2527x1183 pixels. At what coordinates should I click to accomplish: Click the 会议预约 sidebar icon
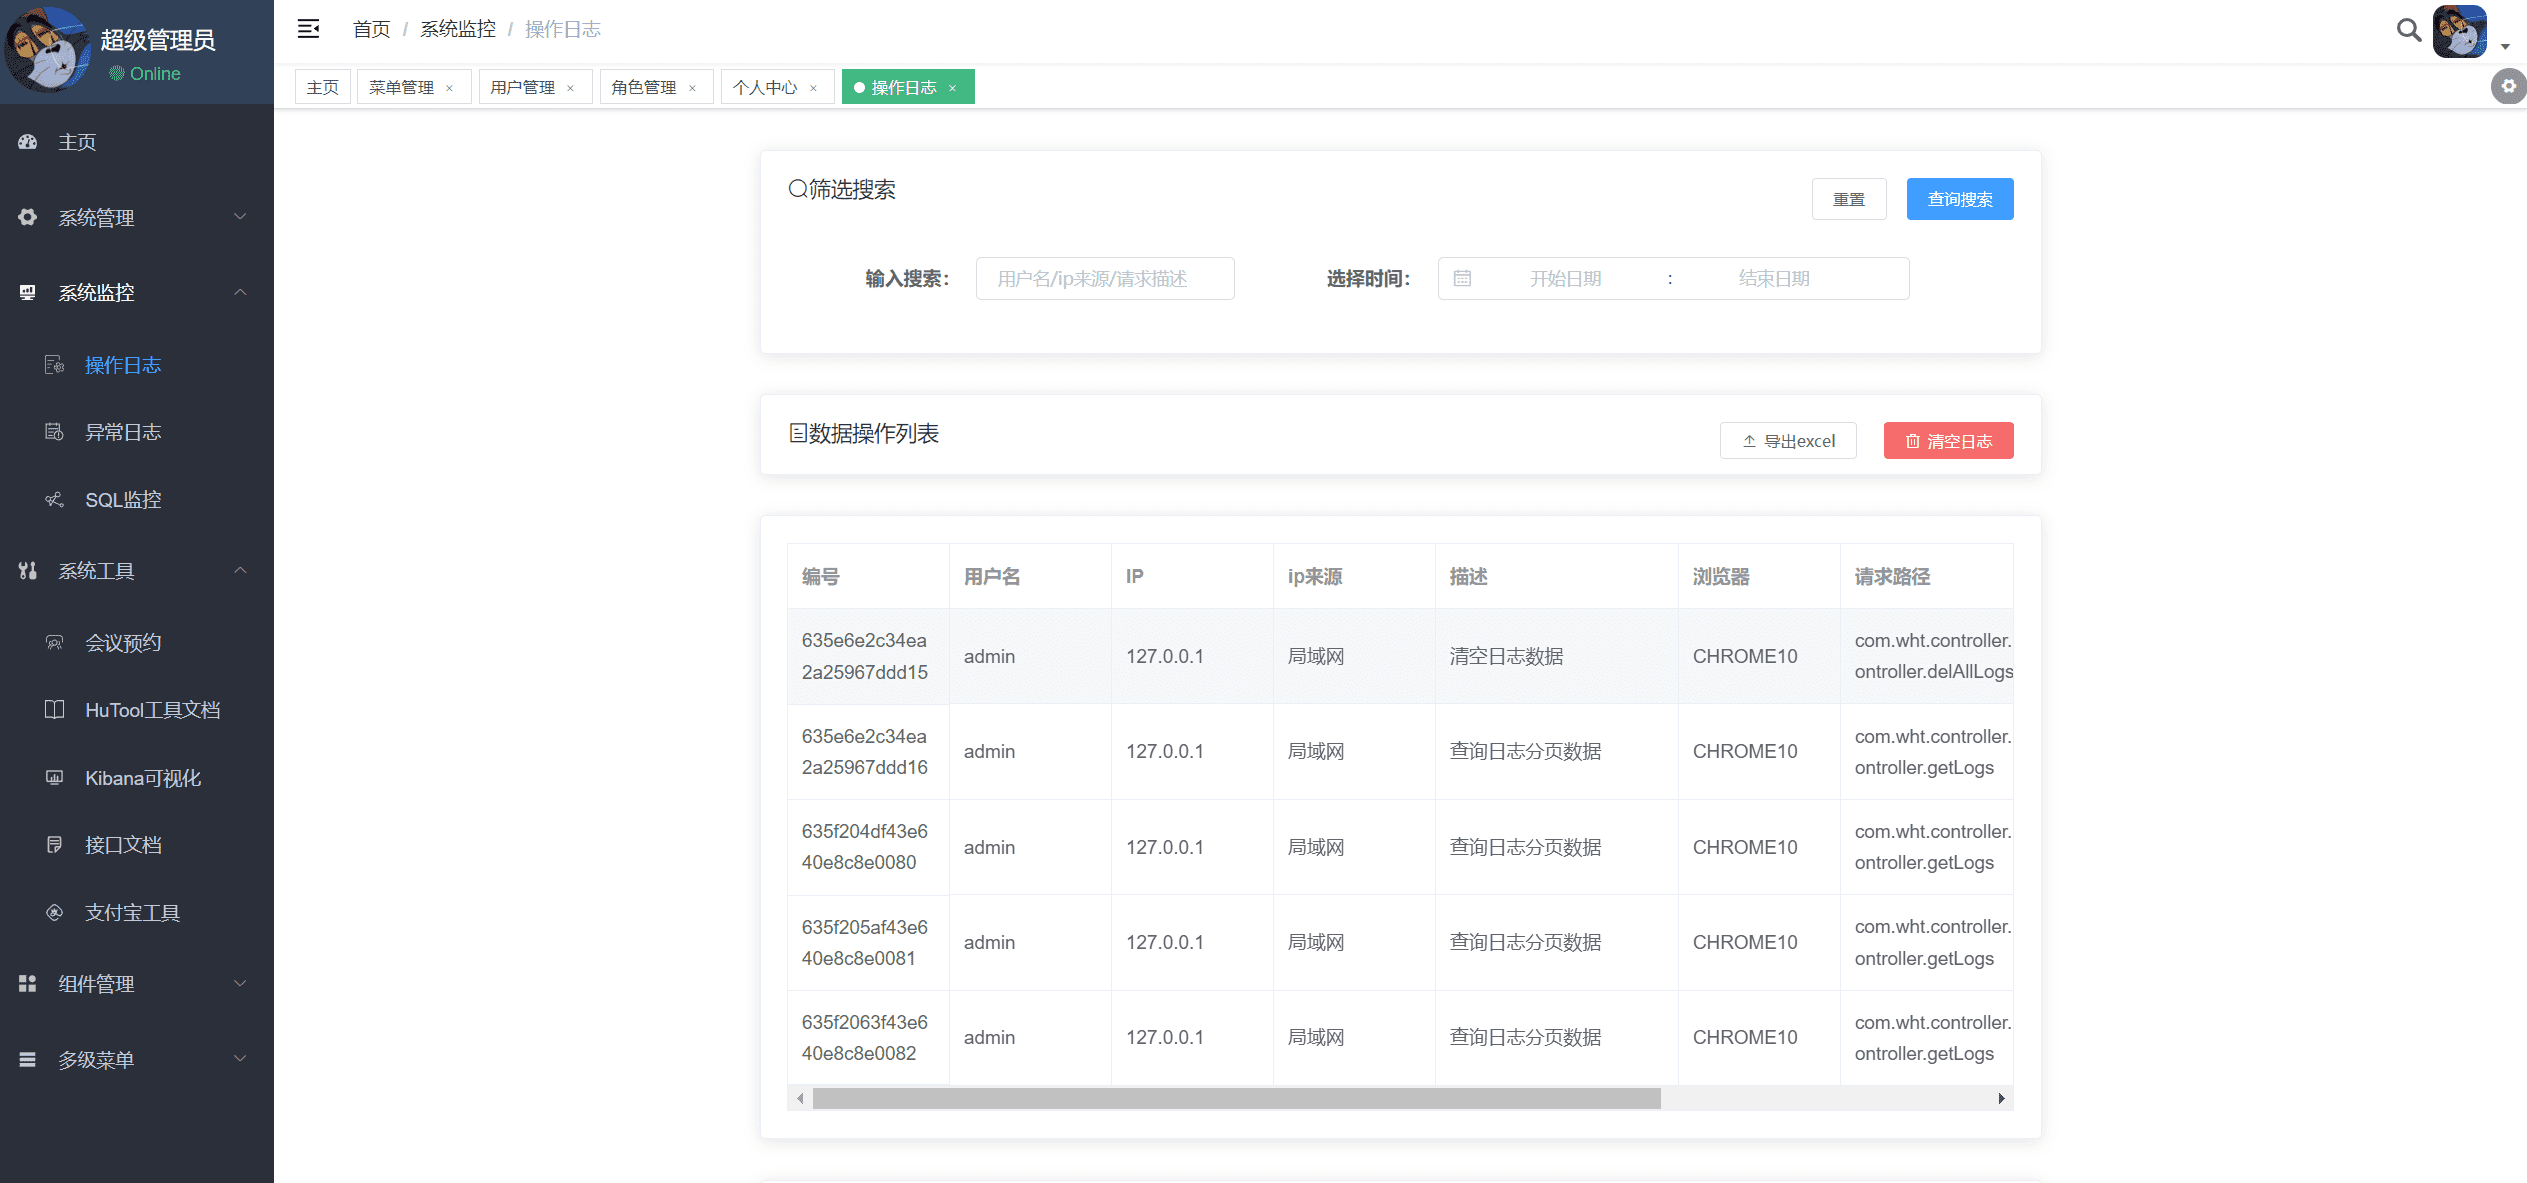tap(54, 642)
